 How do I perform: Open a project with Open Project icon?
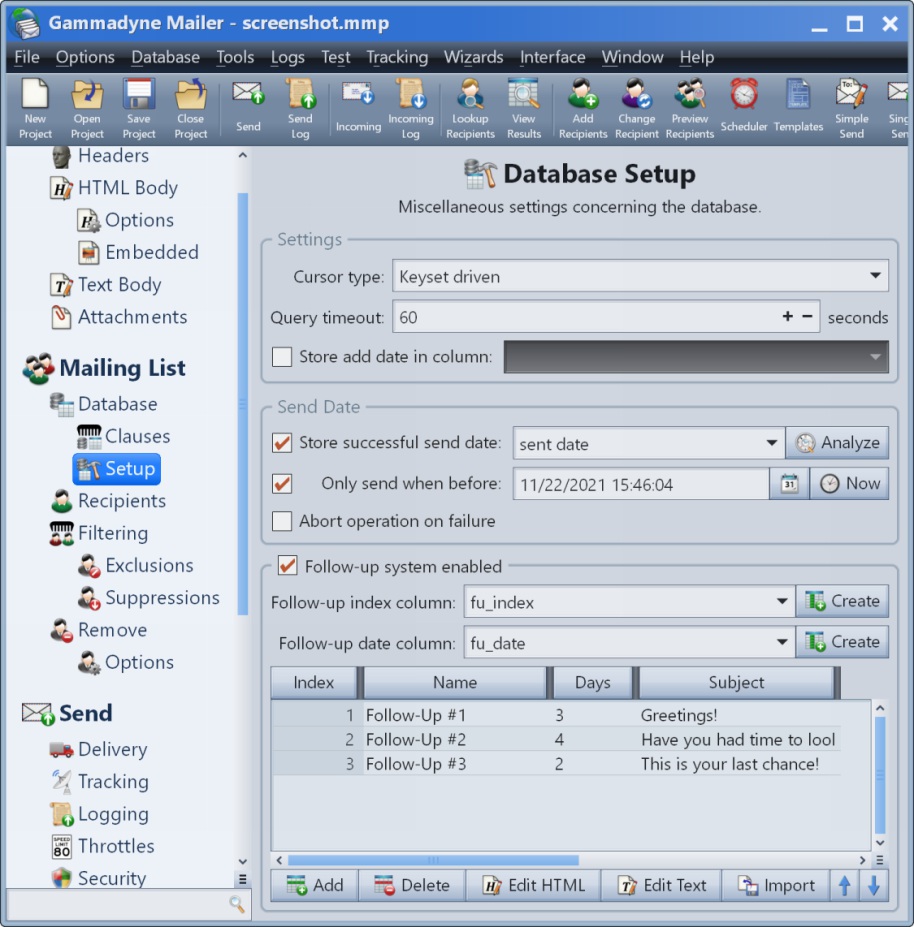click(87, 109)
